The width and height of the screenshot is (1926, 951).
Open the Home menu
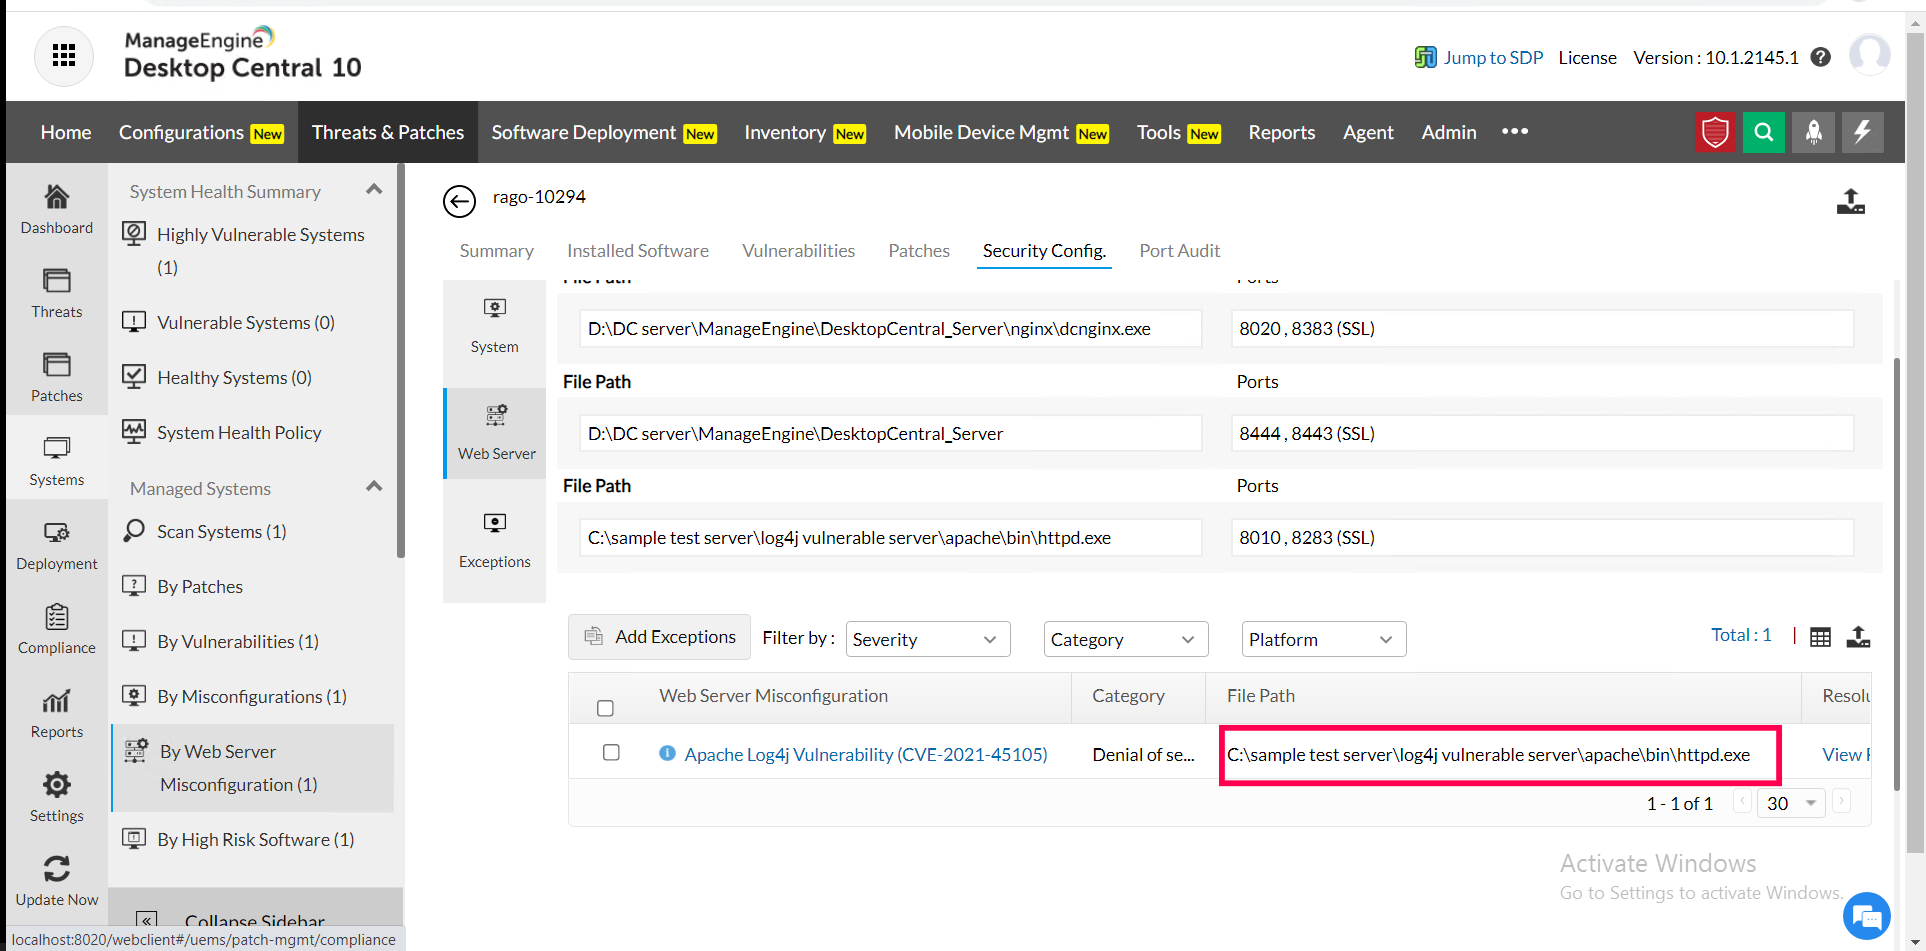click(66, 132)
